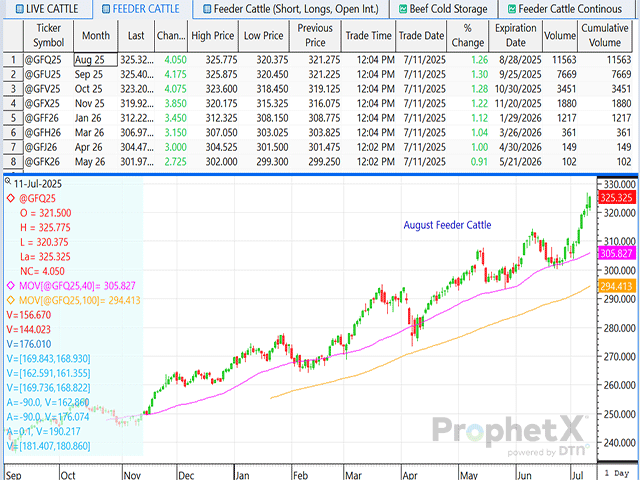Open Feeder Cattle (Short, Longs, Open Int.) tab
The image size is (640, 480).
pyautogui.click(x=291, y=9)
